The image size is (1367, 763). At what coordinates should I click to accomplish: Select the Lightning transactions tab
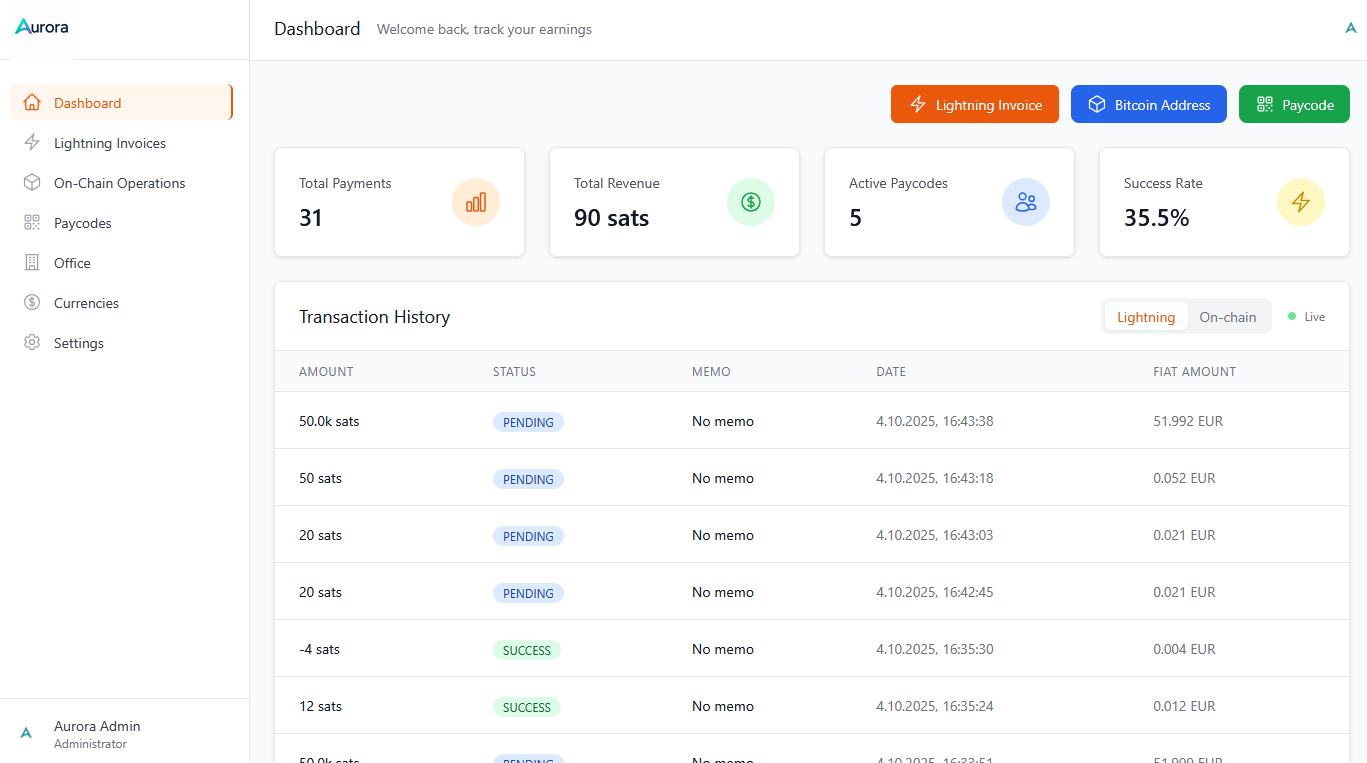tap(1145, 316)
